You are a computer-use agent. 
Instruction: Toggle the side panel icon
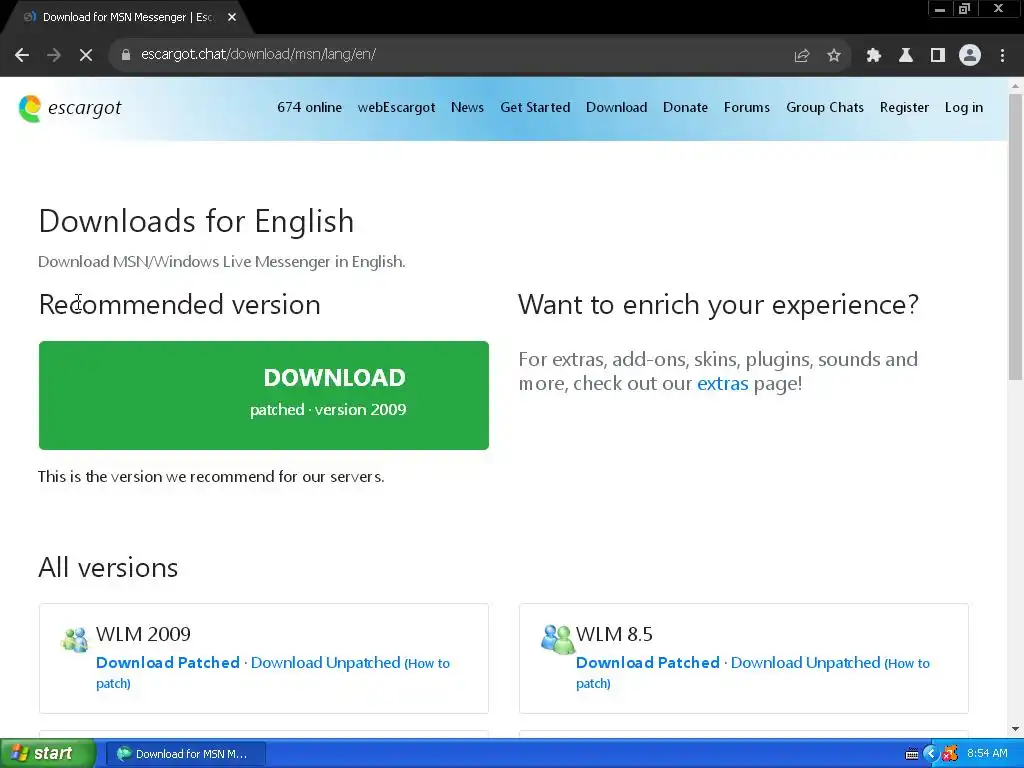(938, 56)
